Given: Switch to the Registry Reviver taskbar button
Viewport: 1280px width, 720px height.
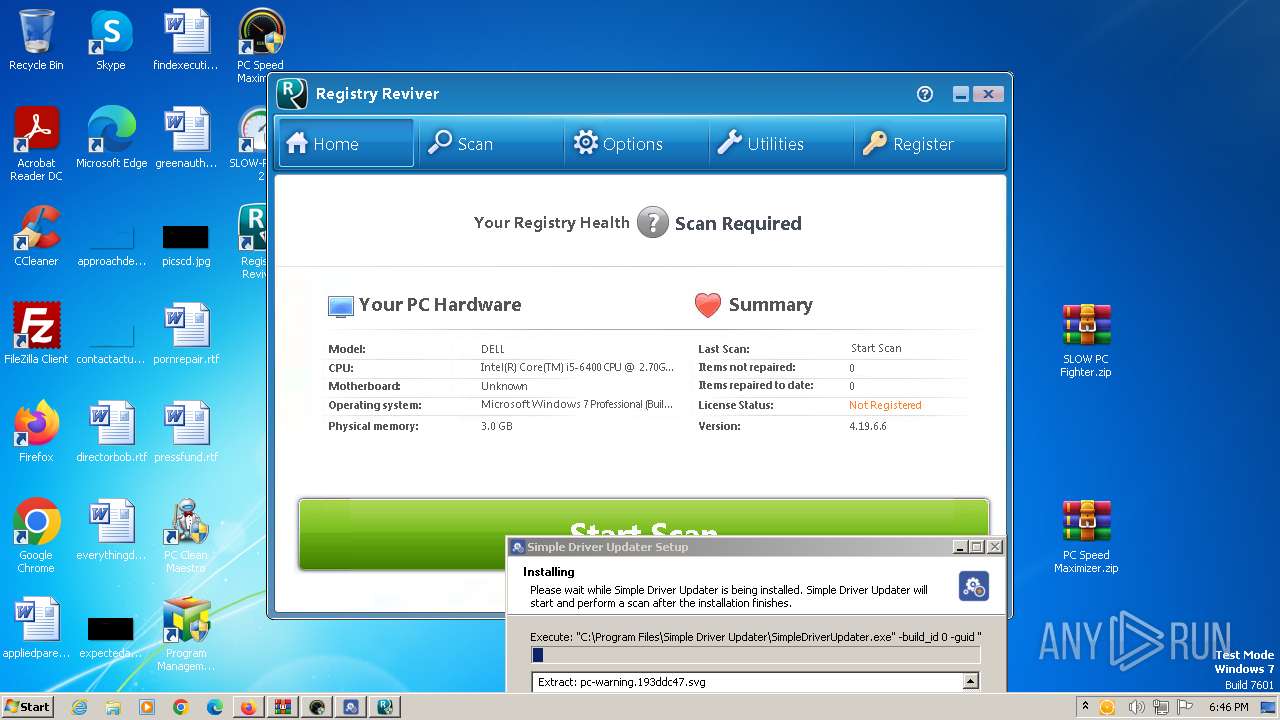Looking at the screenshot, I should (x=384, y=707).
